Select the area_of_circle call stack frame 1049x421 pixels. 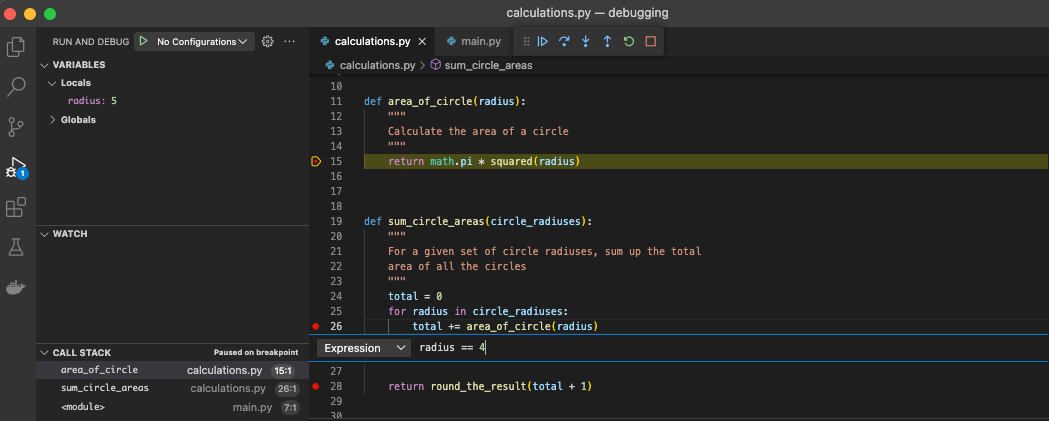pyautogui.click(x=173, y=370)
